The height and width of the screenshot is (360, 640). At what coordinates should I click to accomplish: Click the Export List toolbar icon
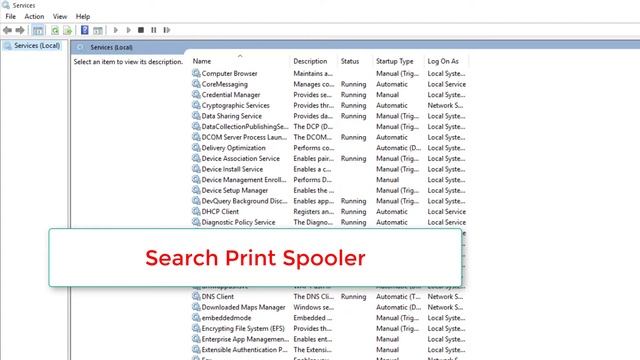click(x=67, y=30)
